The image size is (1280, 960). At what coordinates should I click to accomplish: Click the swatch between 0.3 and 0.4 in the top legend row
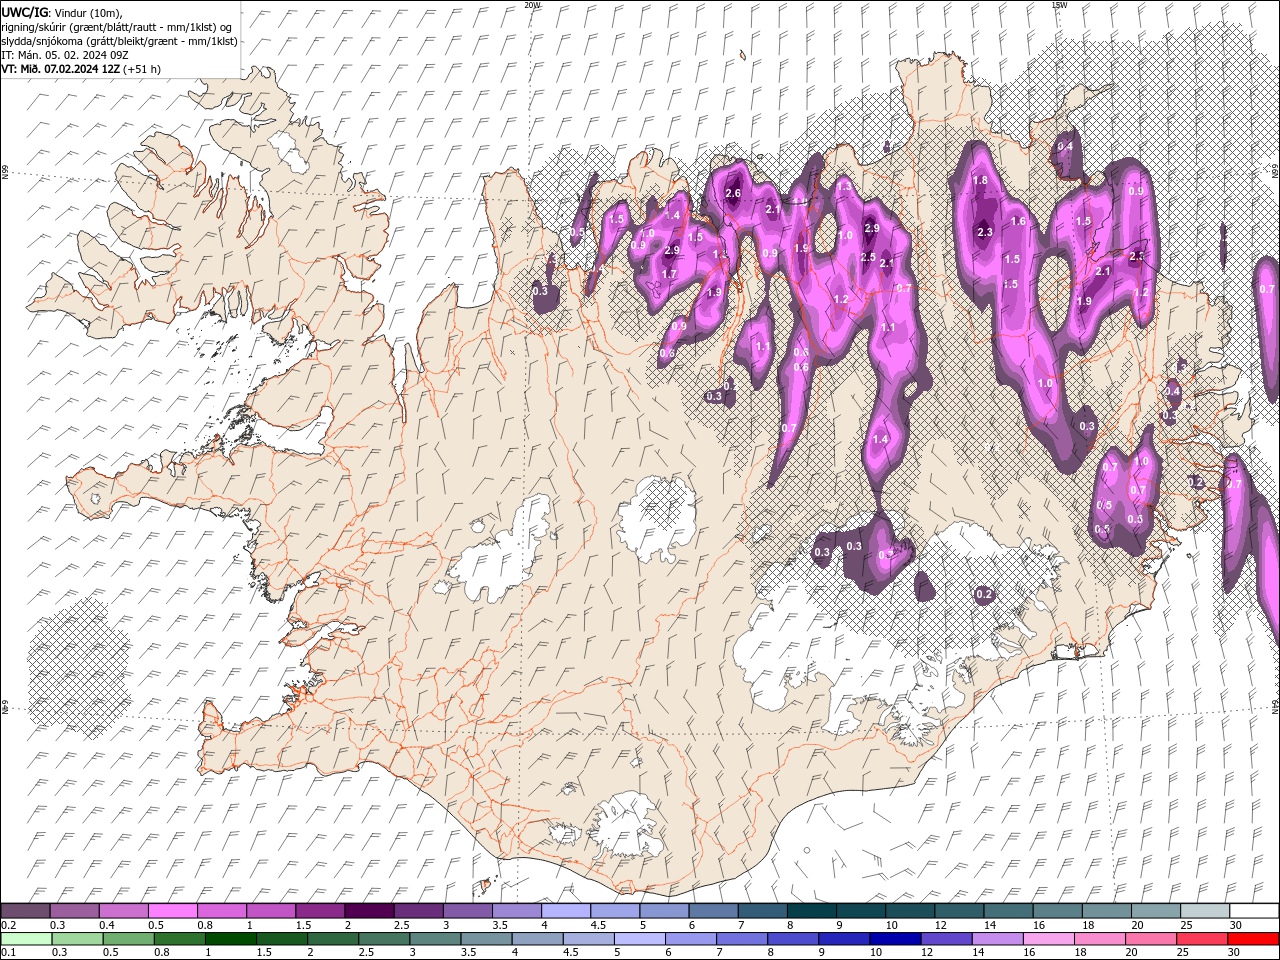tap(74, 911)
